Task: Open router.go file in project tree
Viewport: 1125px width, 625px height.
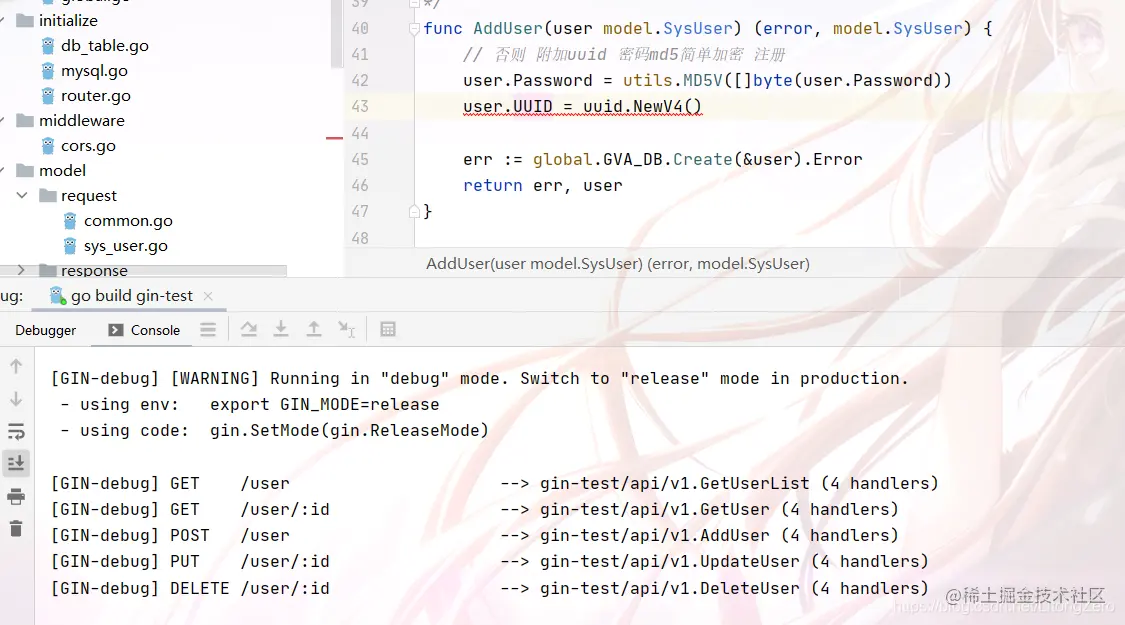Action: click(x=95, y=96)
